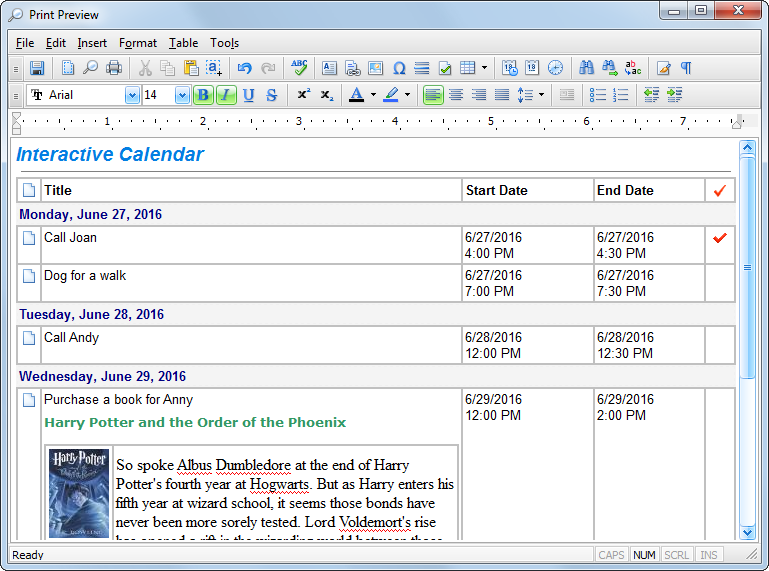Expand the highlight color dropdown arrow
Image resolution: width=769 pixels, height=571 pixels.
(x=408, y=95)
